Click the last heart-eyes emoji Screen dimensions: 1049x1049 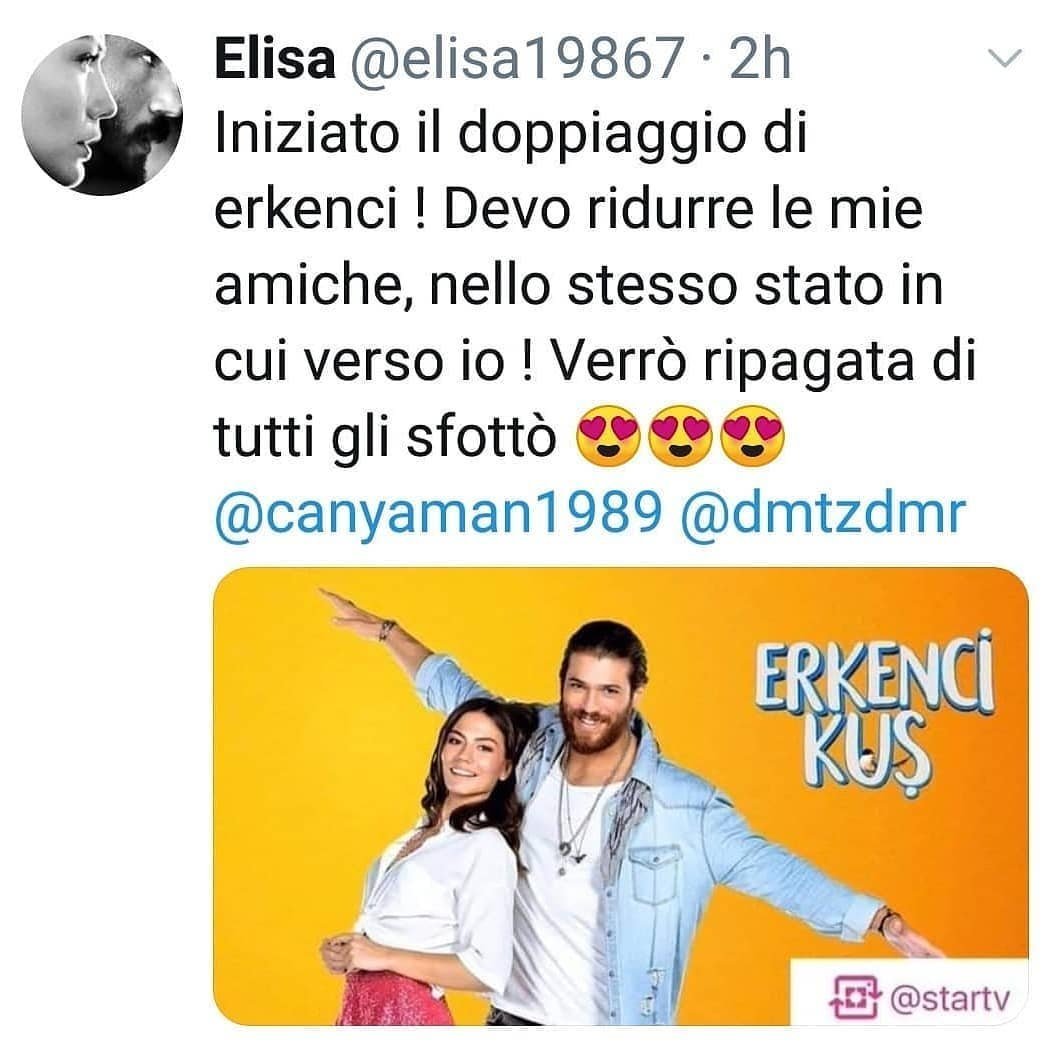[753, 436]
